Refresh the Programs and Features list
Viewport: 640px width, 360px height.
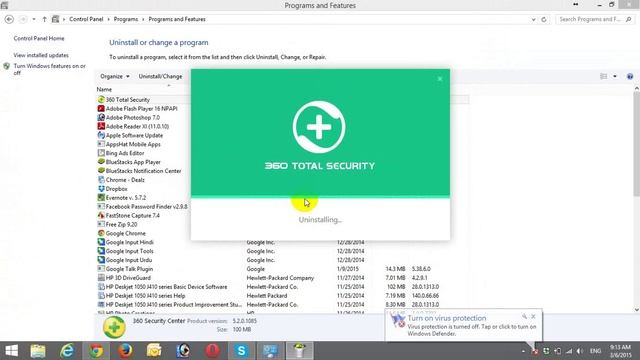click(x=544, y=19)
